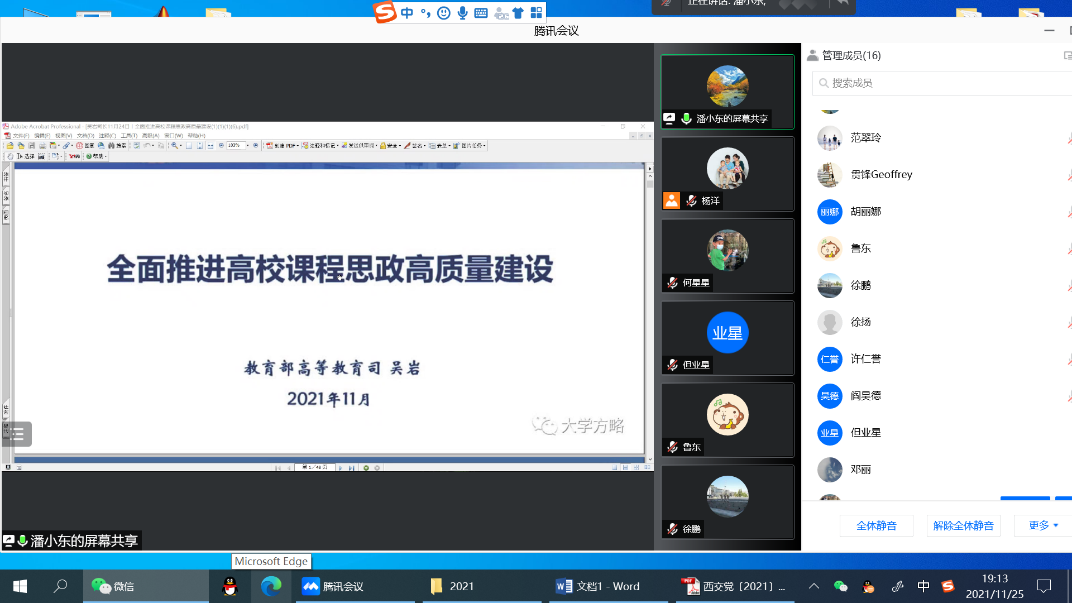Toggle 杨洋's muted microphone icon in video tile
Screen dimensions: 1072x603
pyautogui.click(x=690, y=201)
